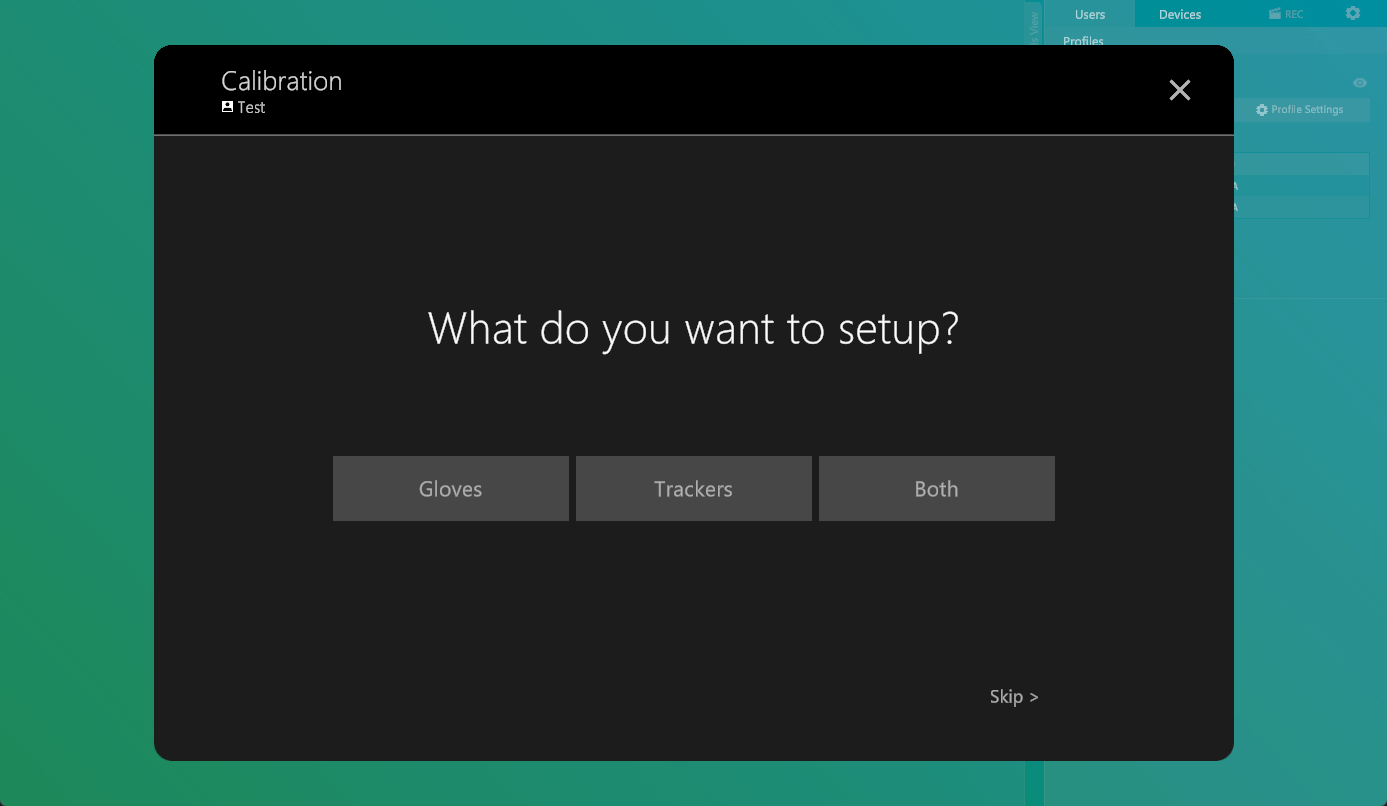Click the user icon beside the Test label
The height and width of the screenshot is (806, 1387).
[x=225, y=106]
